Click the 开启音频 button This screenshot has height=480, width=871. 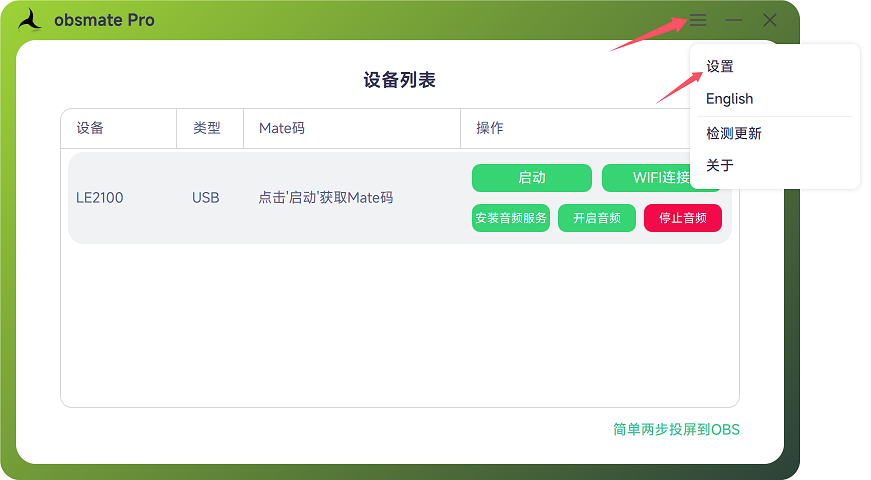[597, 218]
